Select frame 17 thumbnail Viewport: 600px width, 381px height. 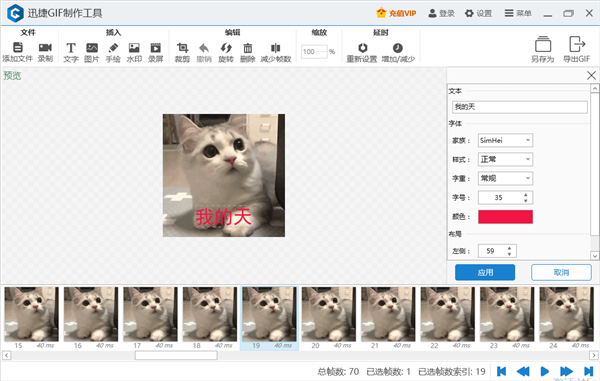[x=150, y=314]
